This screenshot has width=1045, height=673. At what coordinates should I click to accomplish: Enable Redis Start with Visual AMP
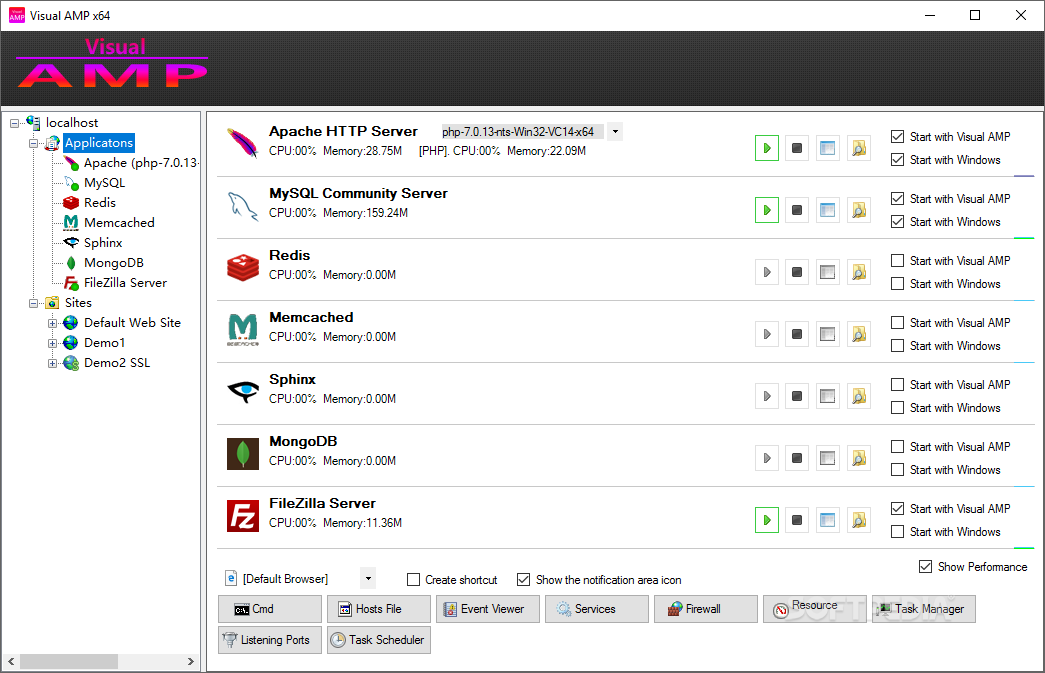pyautogui.click(x=898, y=261)
